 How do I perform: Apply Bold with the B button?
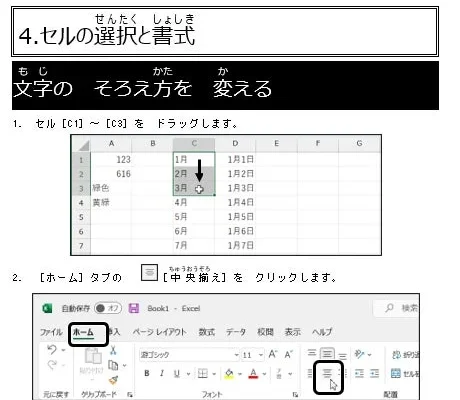[147, 373]
